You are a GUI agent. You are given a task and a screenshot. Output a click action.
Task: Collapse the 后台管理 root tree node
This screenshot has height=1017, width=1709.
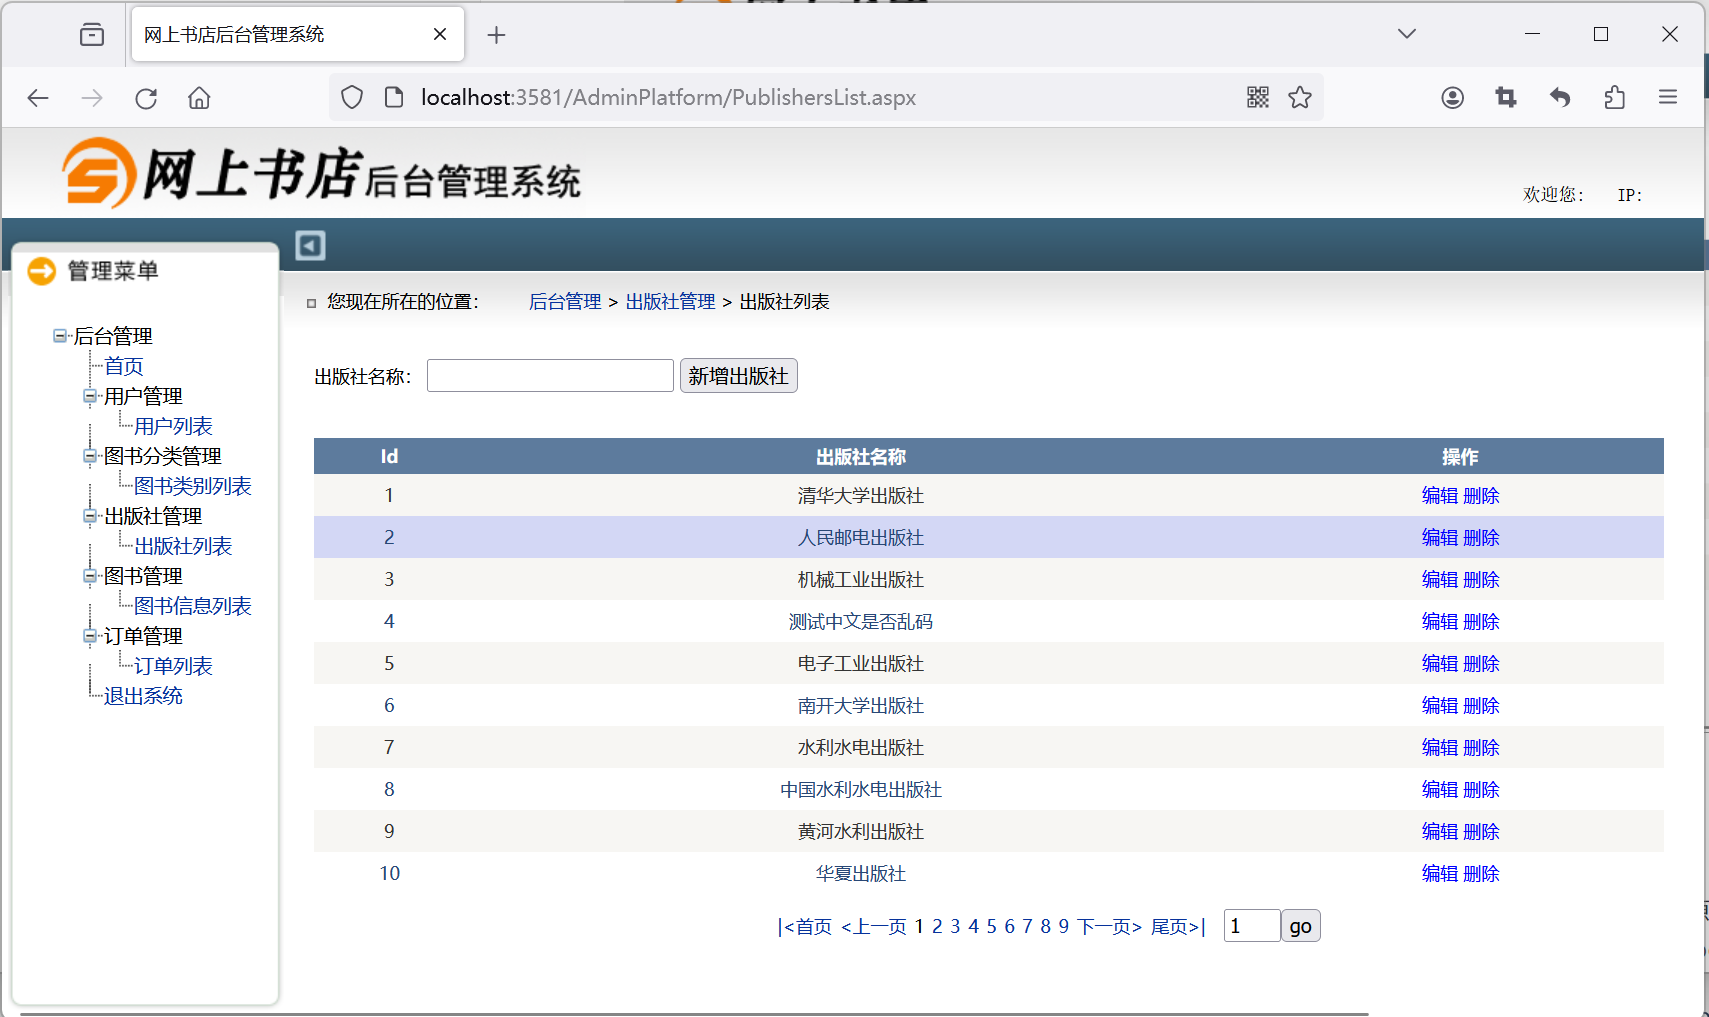click(x=60, y=336)
